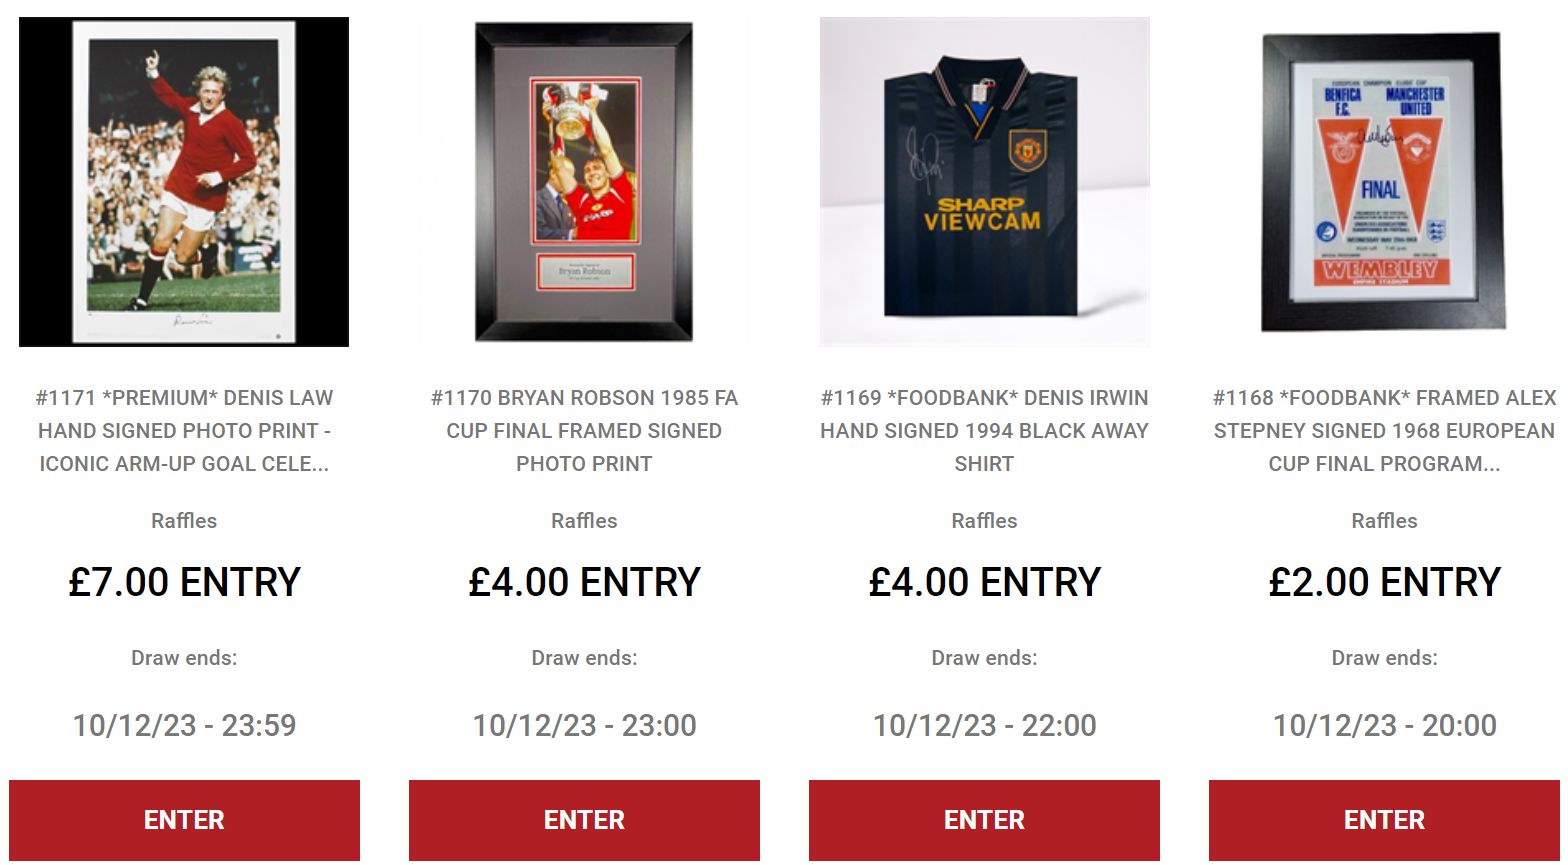Image resolution: width=1568 pixels, height=865 pixels.
Task: Open #1170 Bryan Robson 1985 FA Cup title
Action: (584, 430)
